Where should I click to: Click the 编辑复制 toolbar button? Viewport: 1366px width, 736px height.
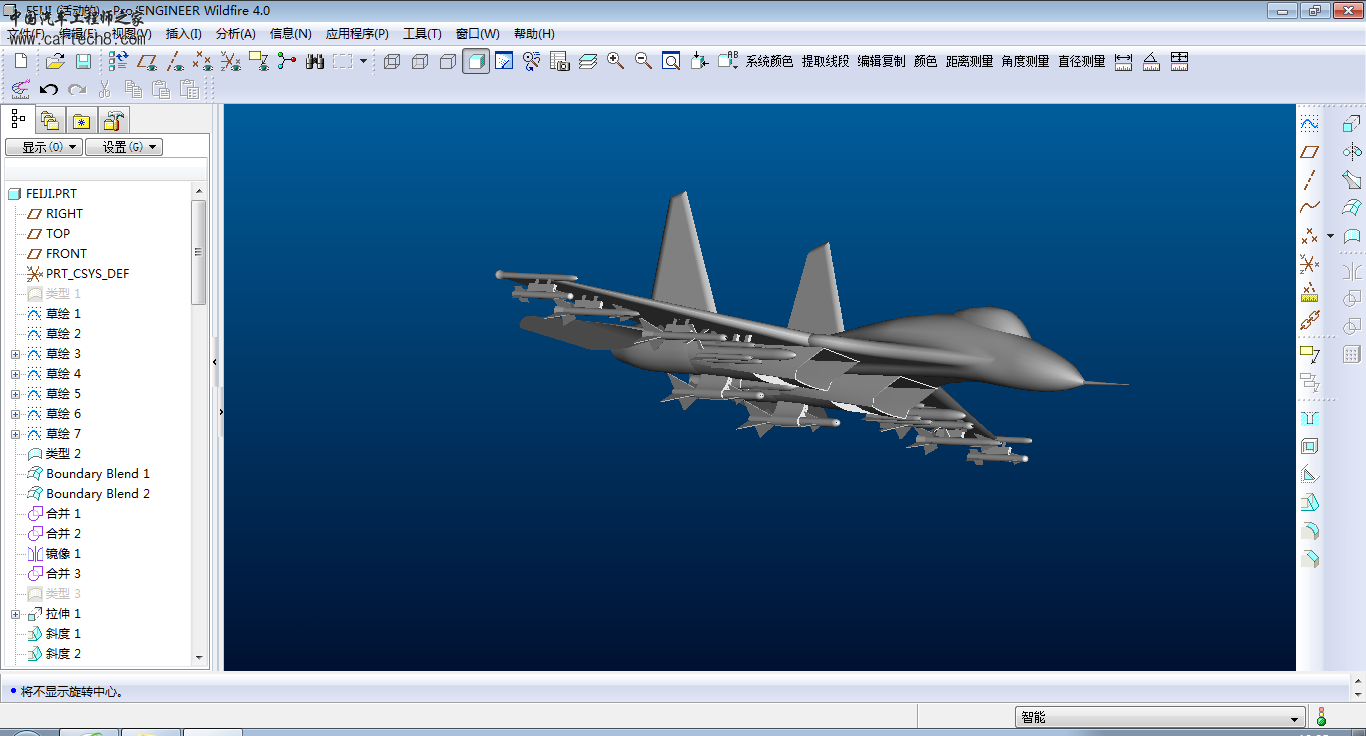point(881,62)
